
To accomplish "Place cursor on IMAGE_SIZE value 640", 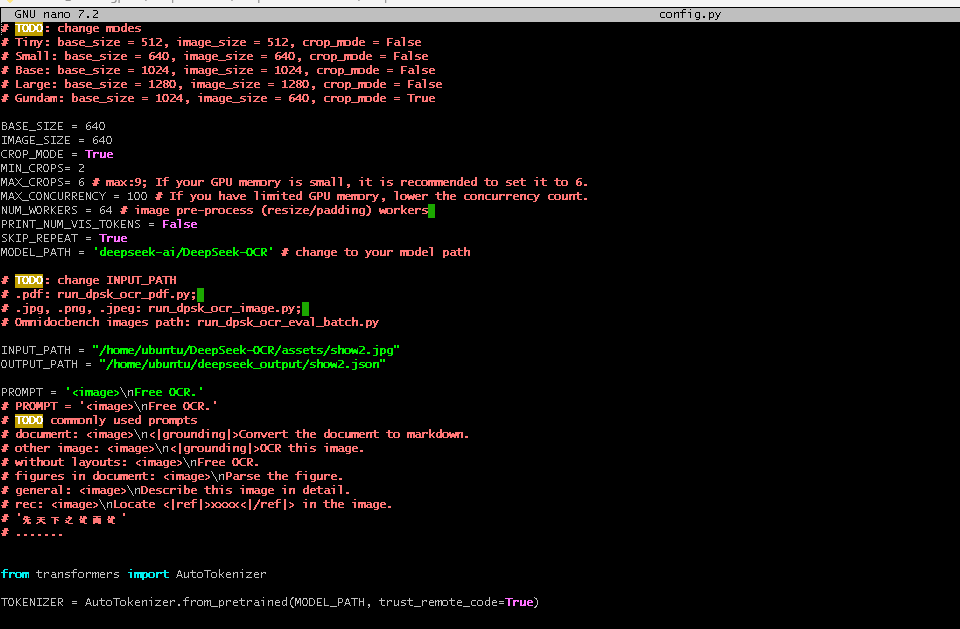I will click(102, 140).
